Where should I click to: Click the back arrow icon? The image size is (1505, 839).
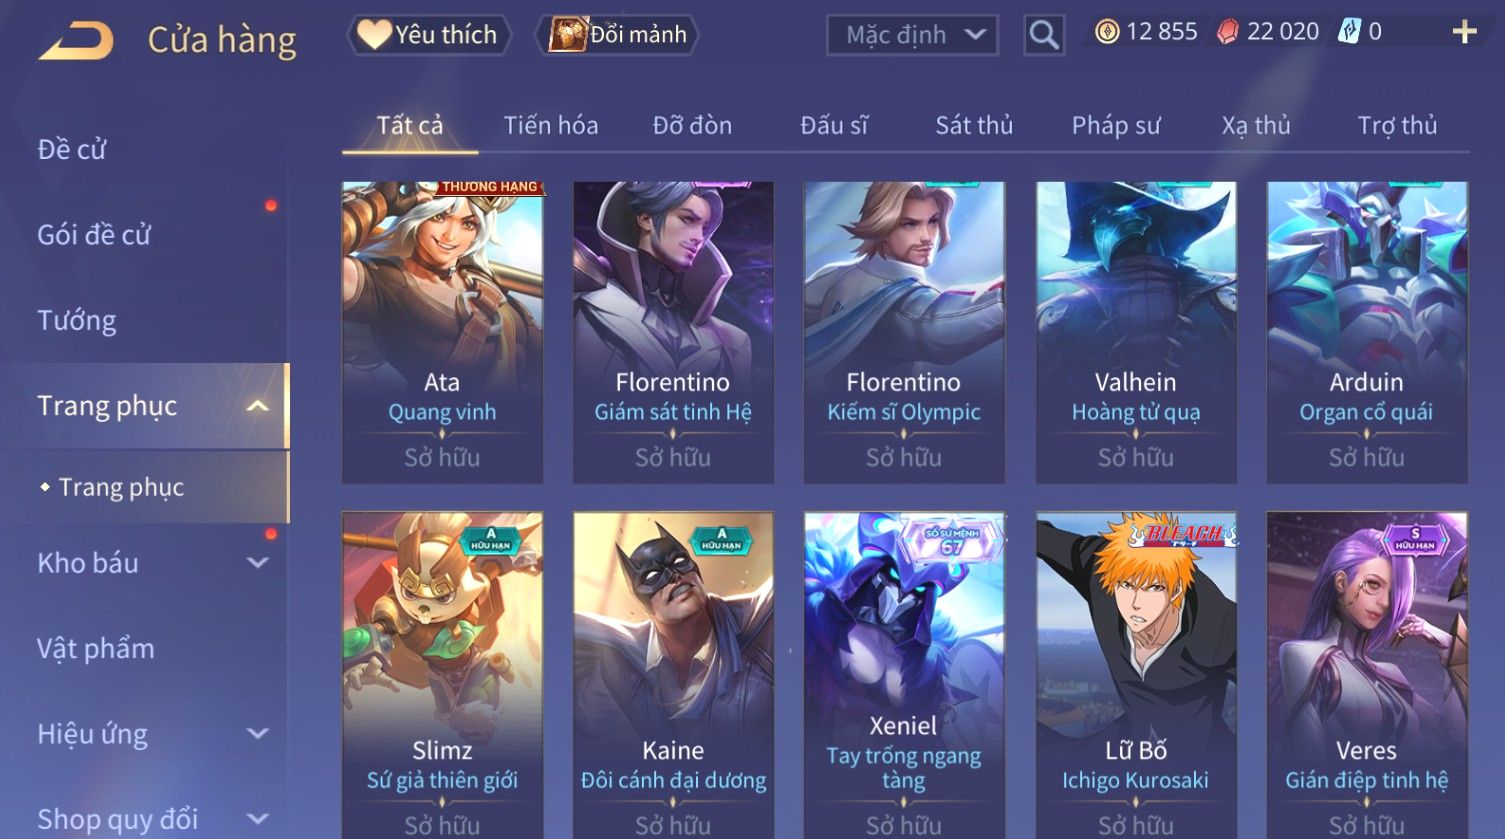(x=76, y=40)
